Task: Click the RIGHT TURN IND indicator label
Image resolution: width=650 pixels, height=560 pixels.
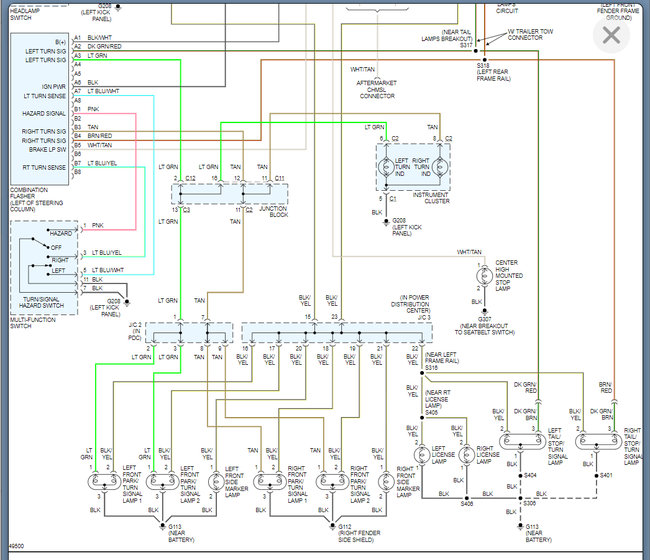Action: pyautogui.click(x=421, y=167)
